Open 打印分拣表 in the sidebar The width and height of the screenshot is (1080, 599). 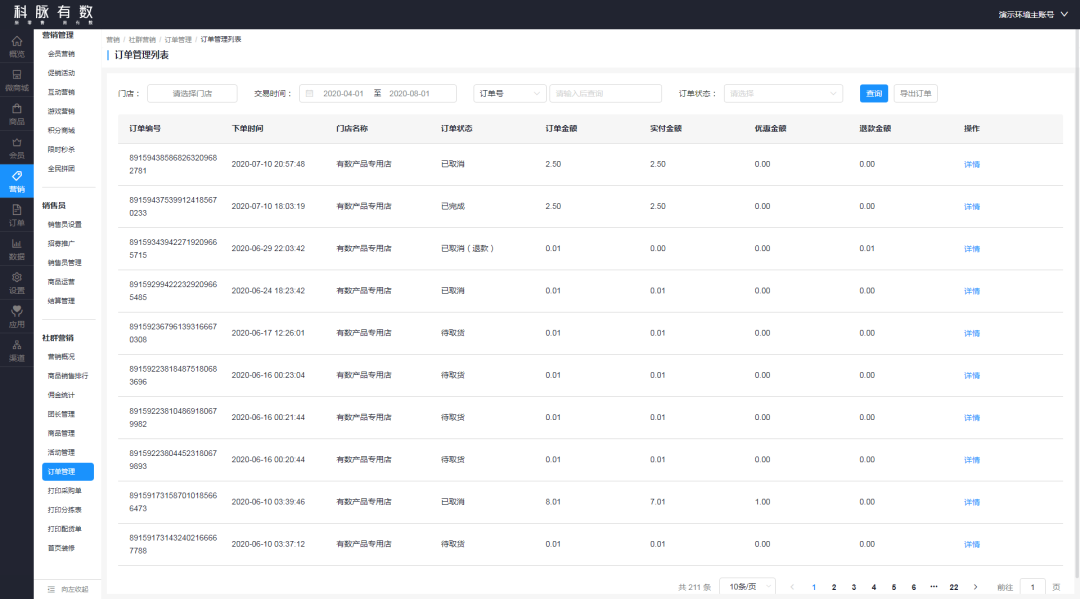[65, 510]
